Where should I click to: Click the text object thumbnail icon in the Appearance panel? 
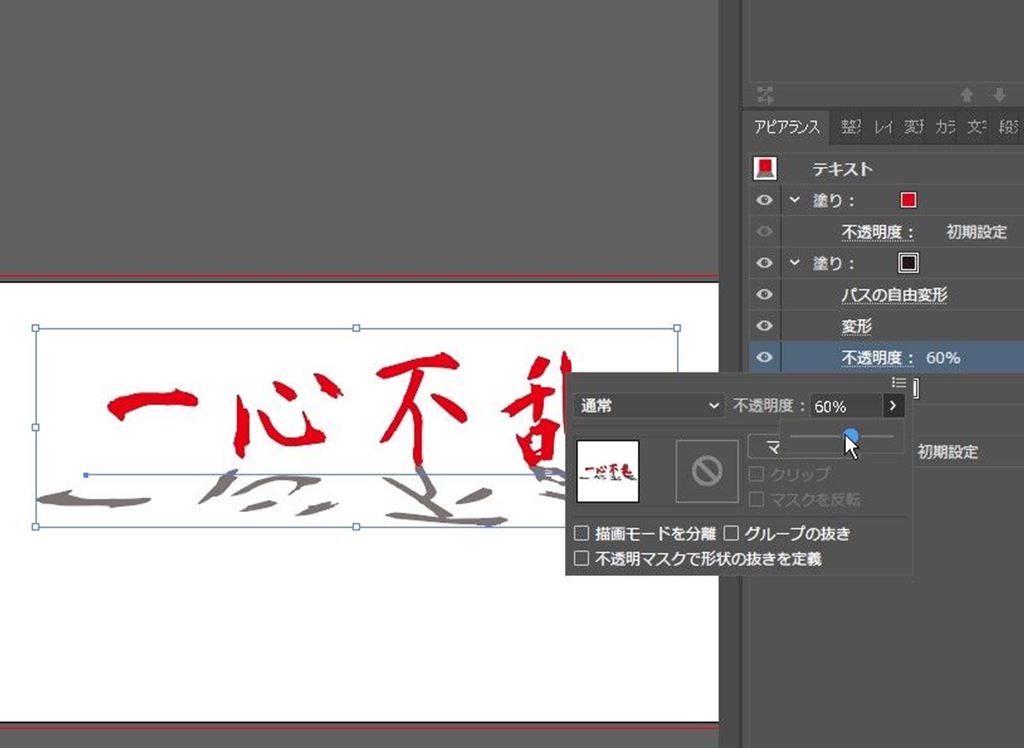click(x=765, y=169)
